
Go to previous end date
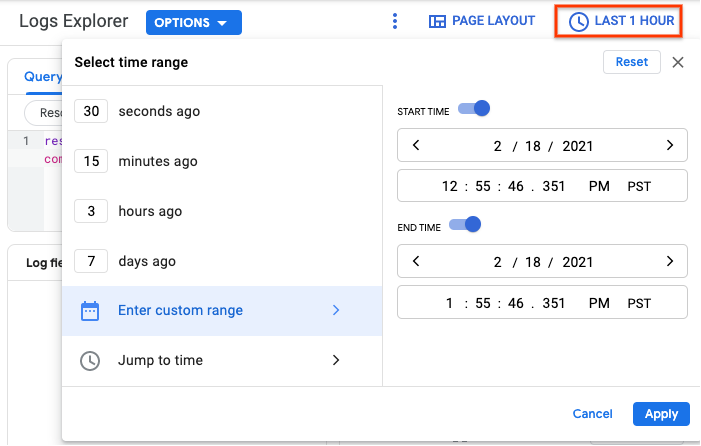pyautogui.click(x=416, y=262)
